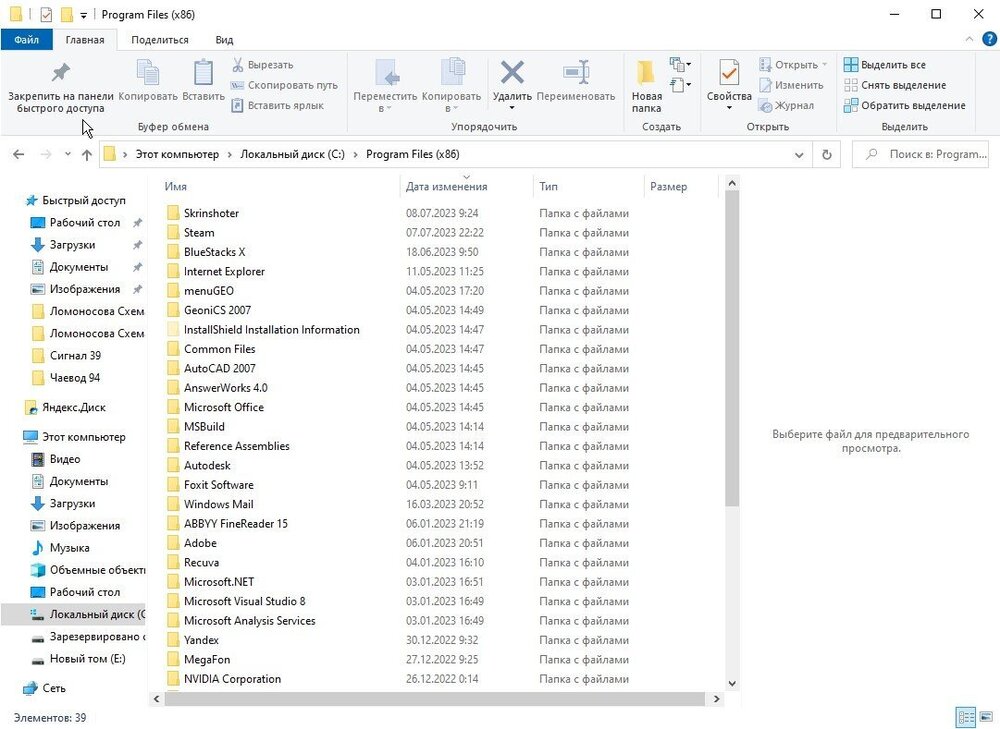
Task: Click Вставить ярлык in ribbon
Action: tap(277, 105)
